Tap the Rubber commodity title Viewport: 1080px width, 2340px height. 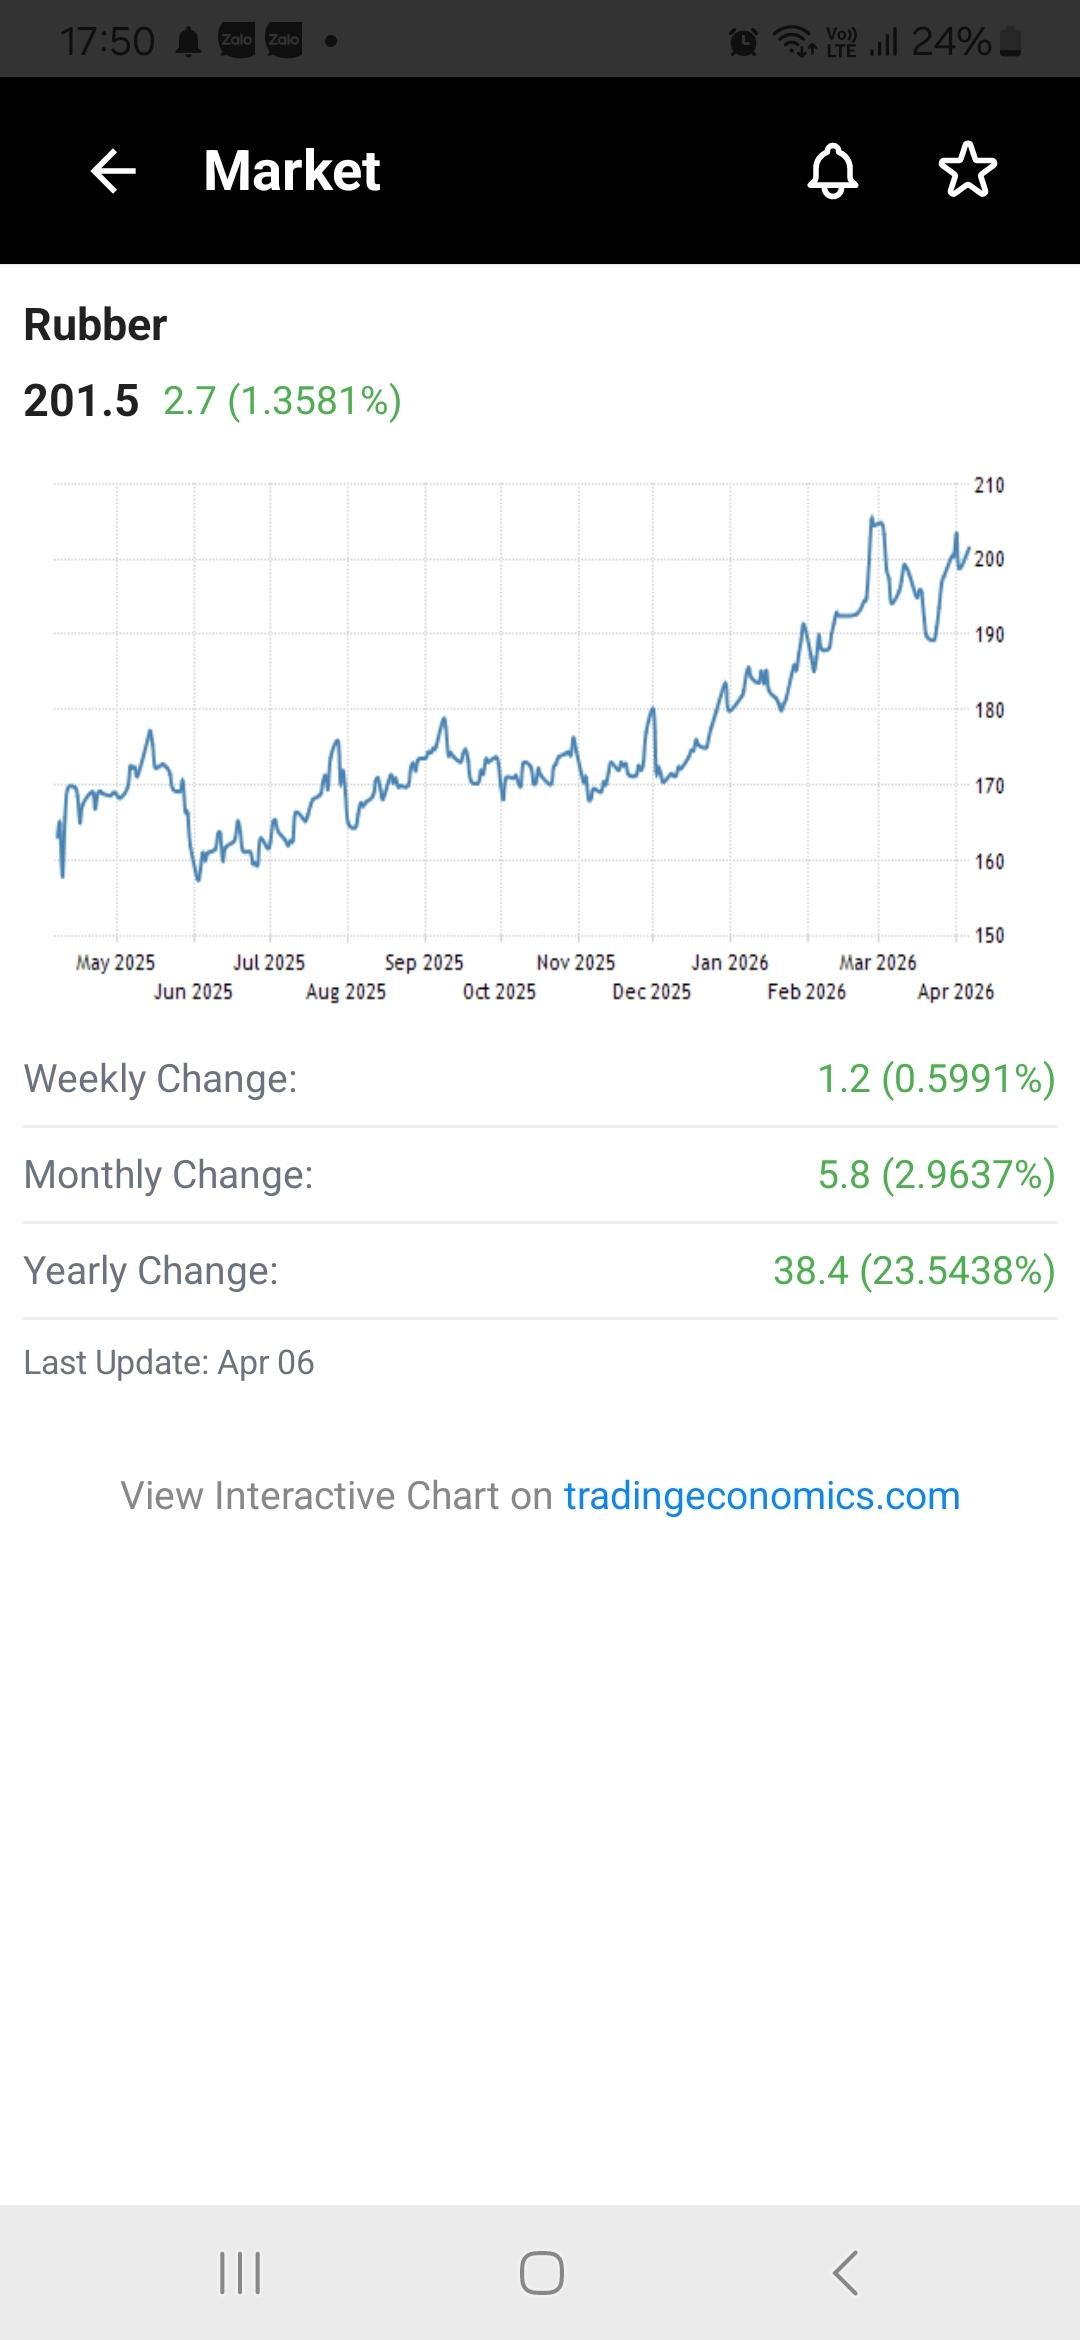tap(95, 325)
